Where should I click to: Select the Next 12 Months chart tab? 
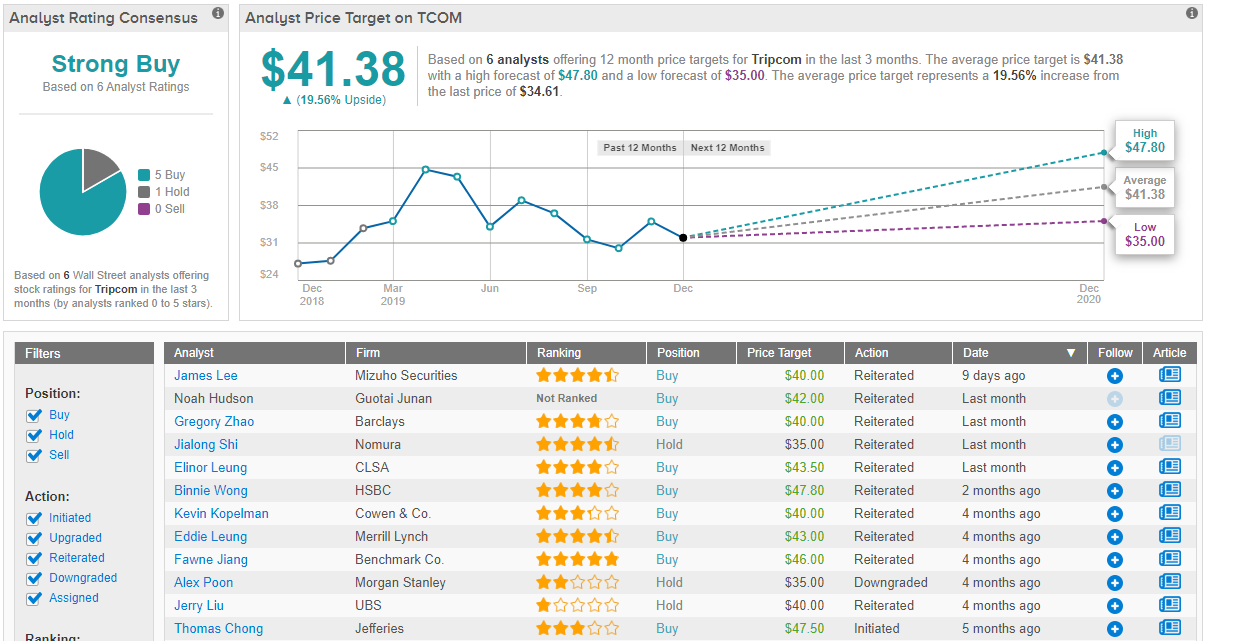(727, 148)
